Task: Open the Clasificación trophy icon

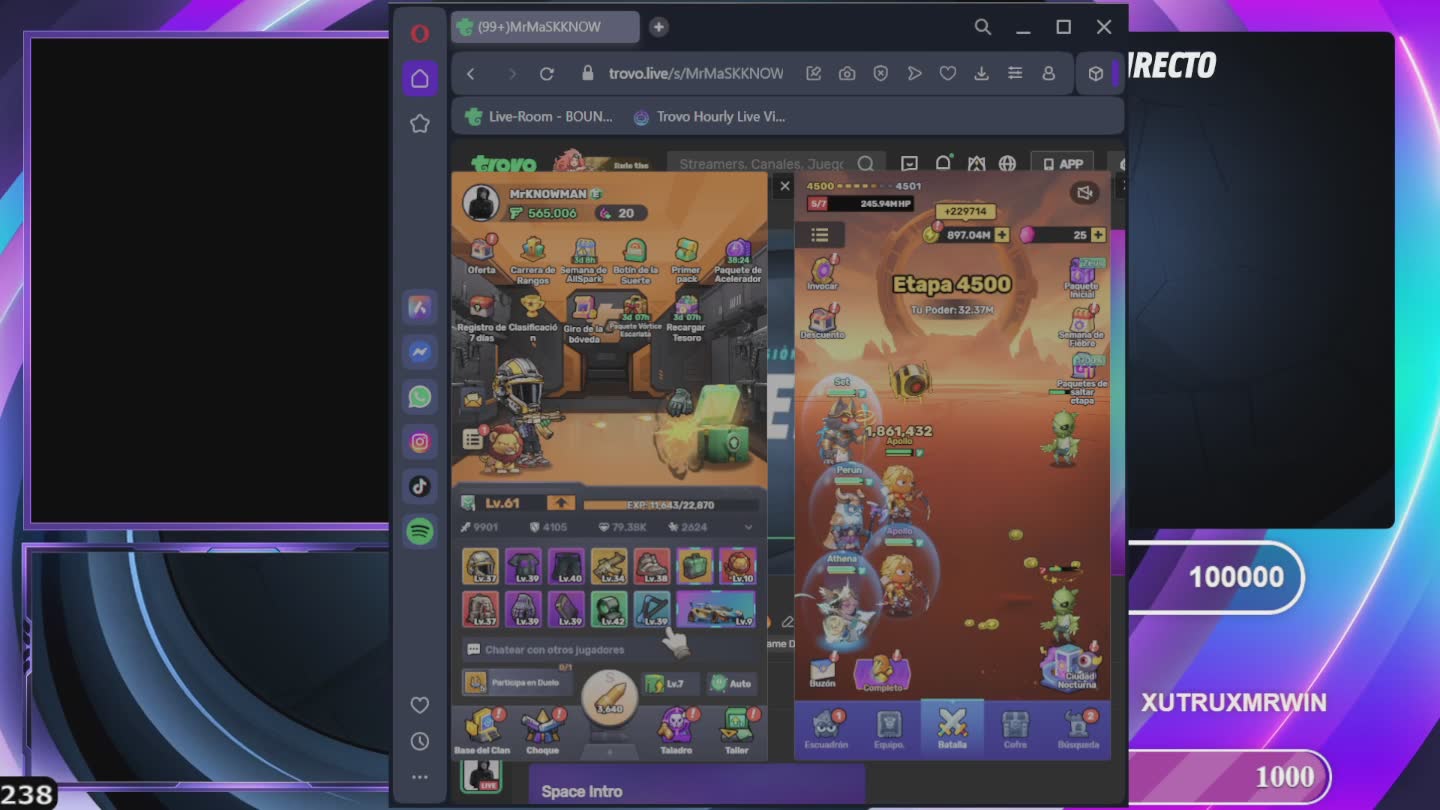Action: (x=534, y=318)
